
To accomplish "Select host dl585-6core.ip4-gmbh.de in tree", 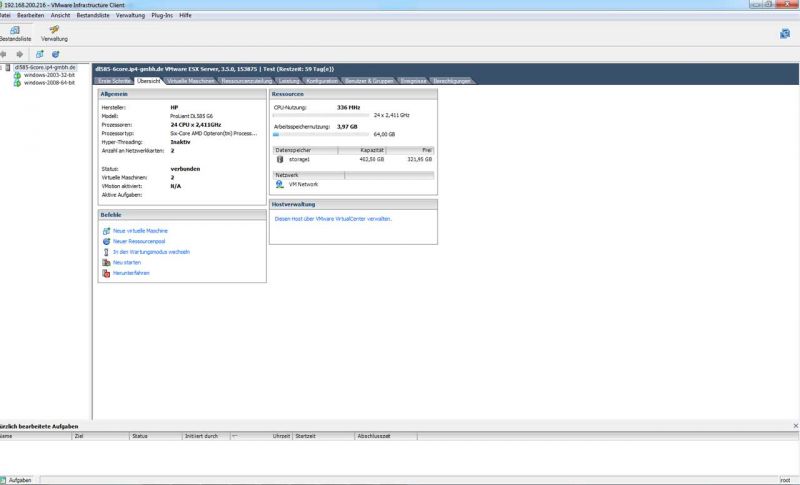I will 45,67.
